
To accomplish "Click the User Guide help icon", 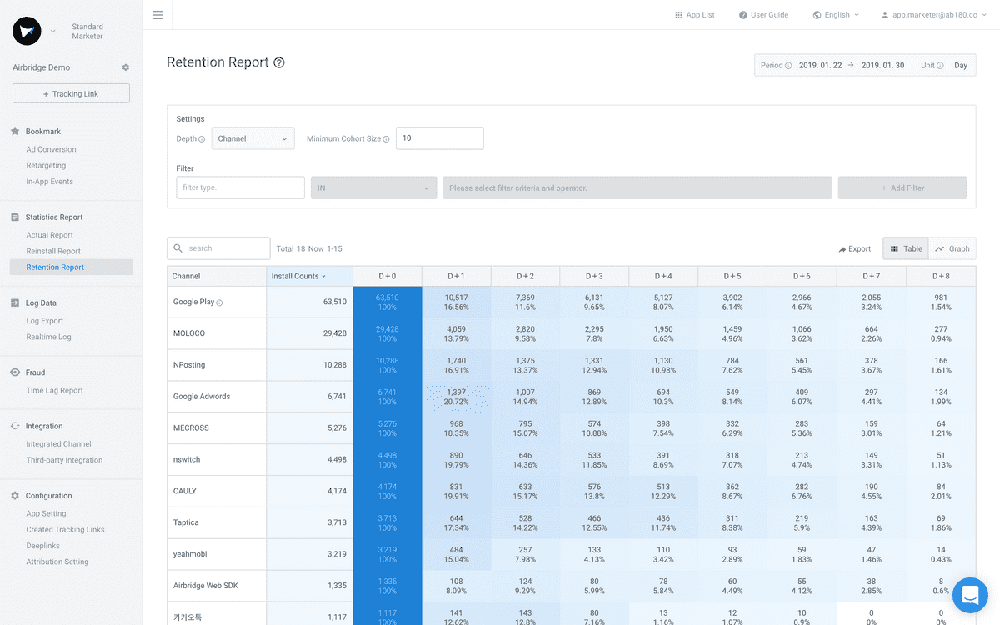I will pyautogui.click(x=743, y=15).
